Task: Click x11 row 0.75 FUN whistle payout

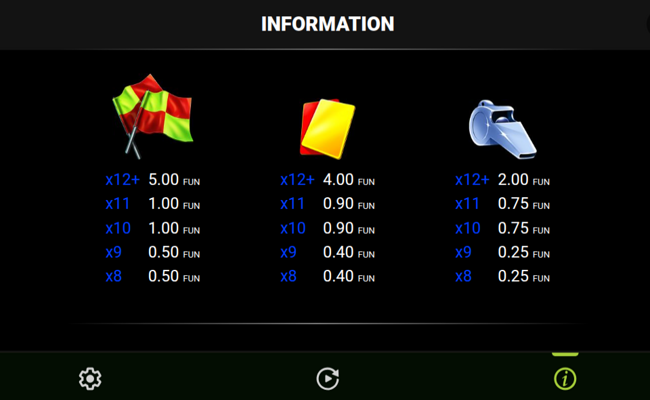Action: click(x=524, y=204)
